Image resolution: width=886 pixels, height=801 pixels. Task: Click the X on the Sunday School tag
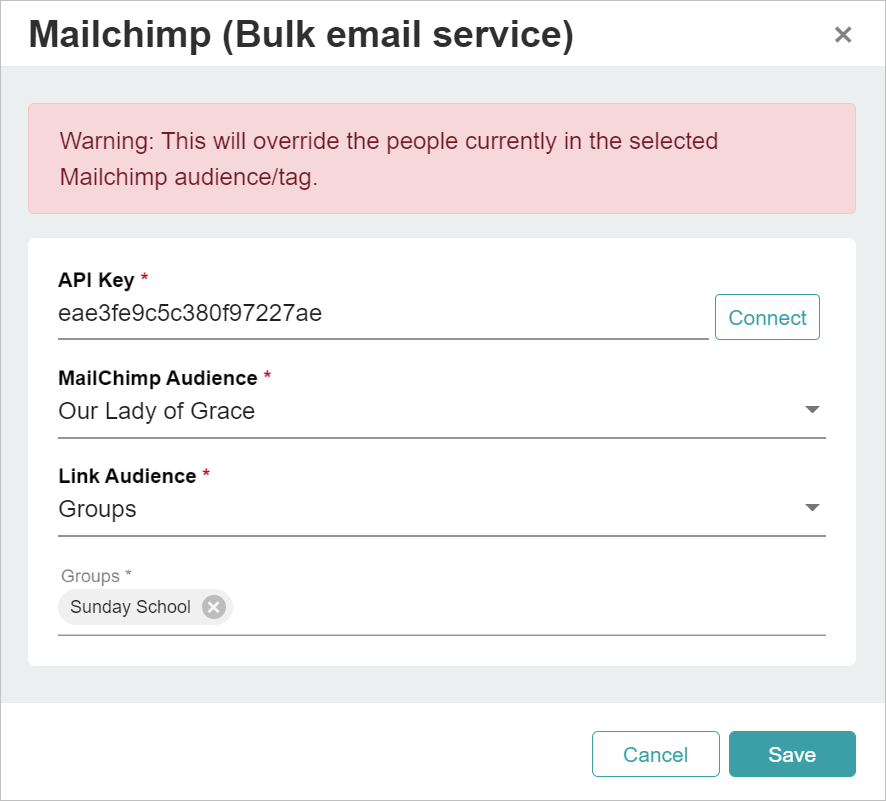coord(212,606)
